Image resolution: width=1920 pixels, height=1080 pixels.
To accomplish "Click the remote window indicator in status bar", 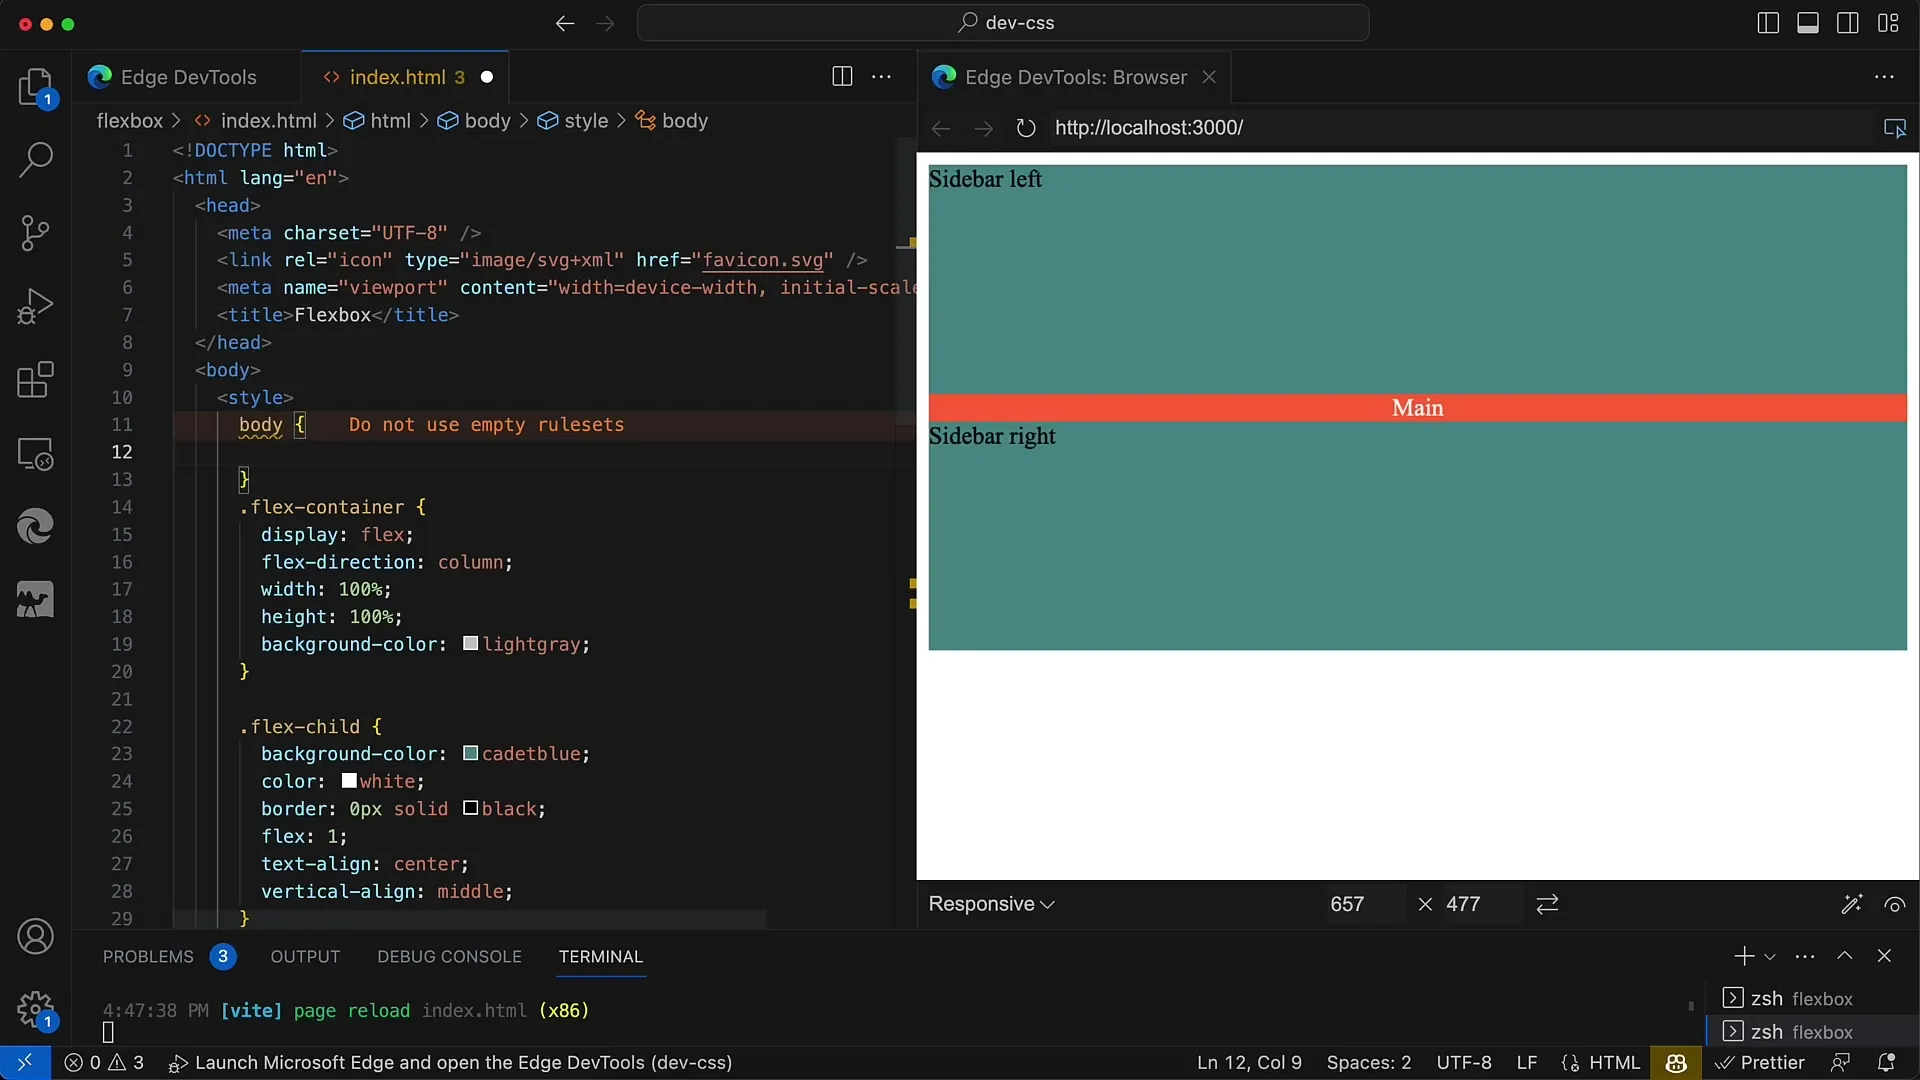I will pyautogui.click(x=25, y=1063).
